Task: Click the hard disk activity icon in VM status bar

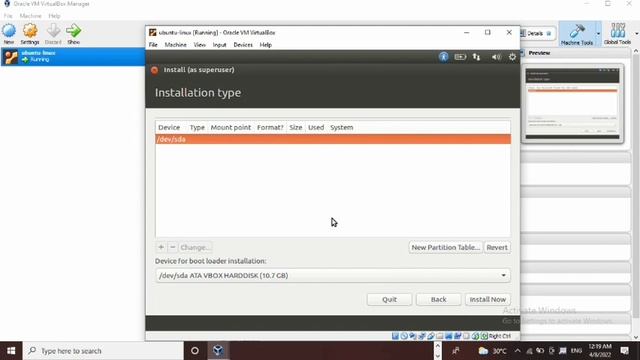Action: (395, 336)
